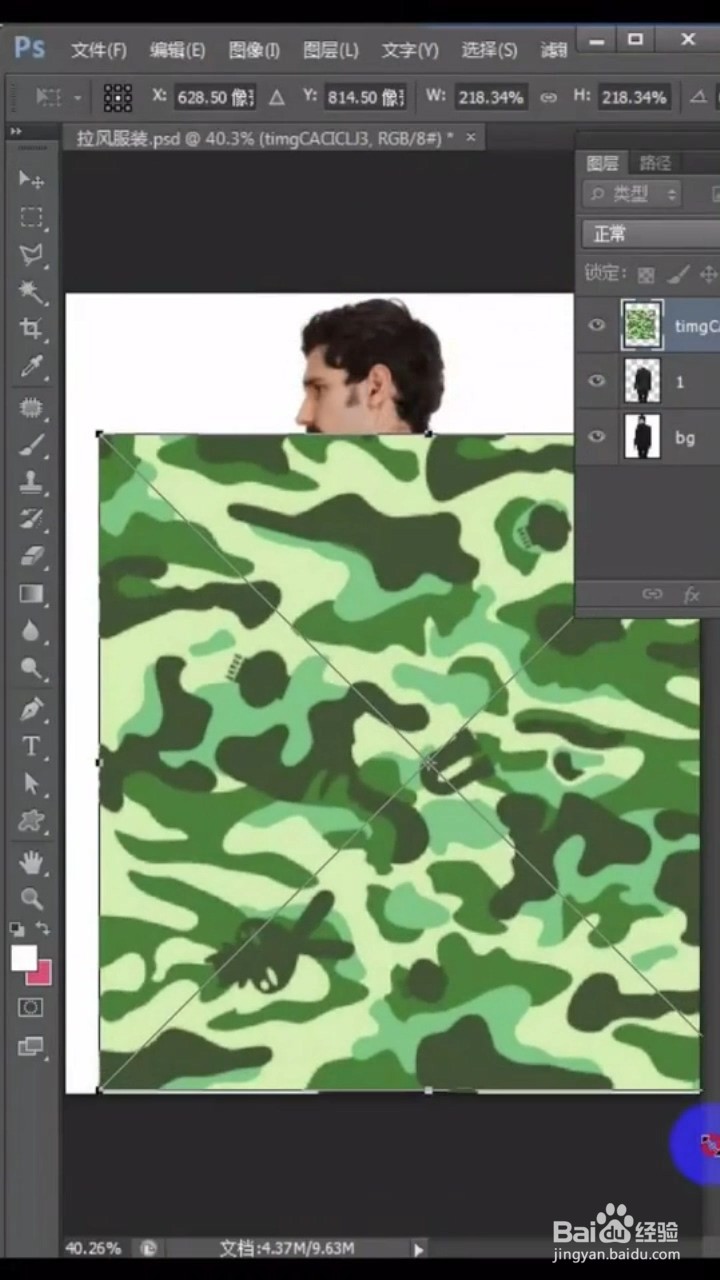This screenshot has width=720, height=1280.
Task: Change the screen mode
Action: (x=31, y=1046)
